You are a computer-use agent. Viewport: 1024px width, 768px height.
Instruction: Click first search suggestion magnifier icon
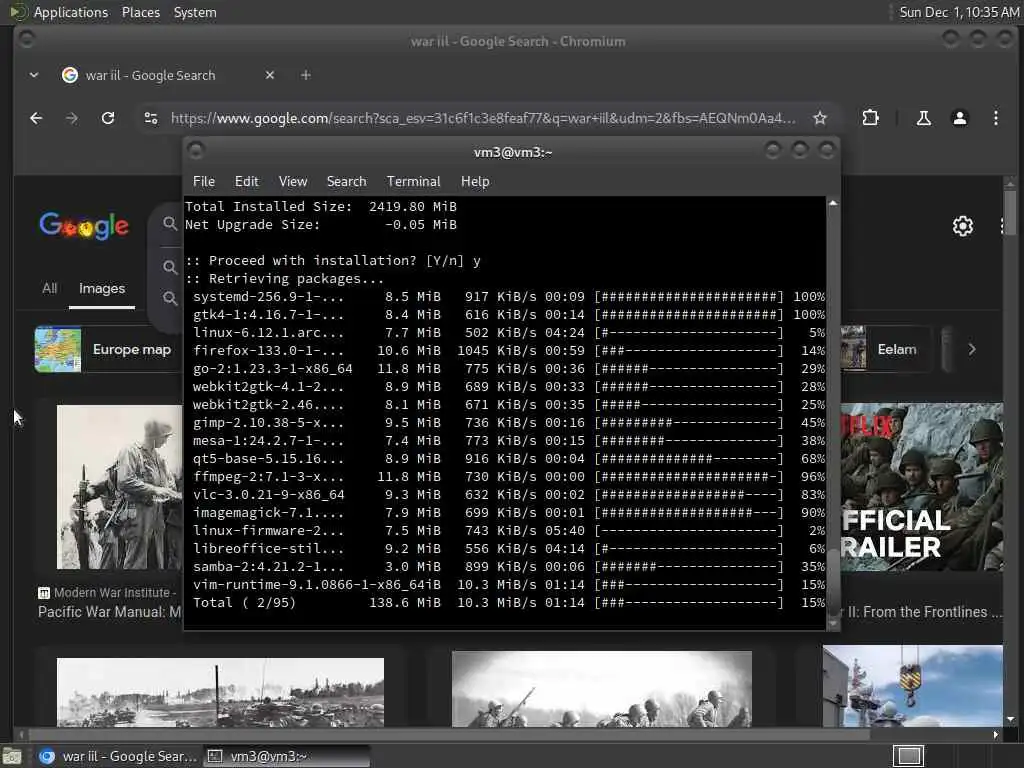click(170, 224)
